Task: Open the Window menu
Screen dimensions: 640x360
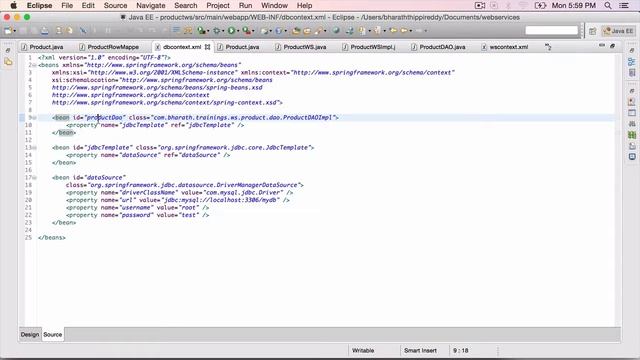Action: 274,6
